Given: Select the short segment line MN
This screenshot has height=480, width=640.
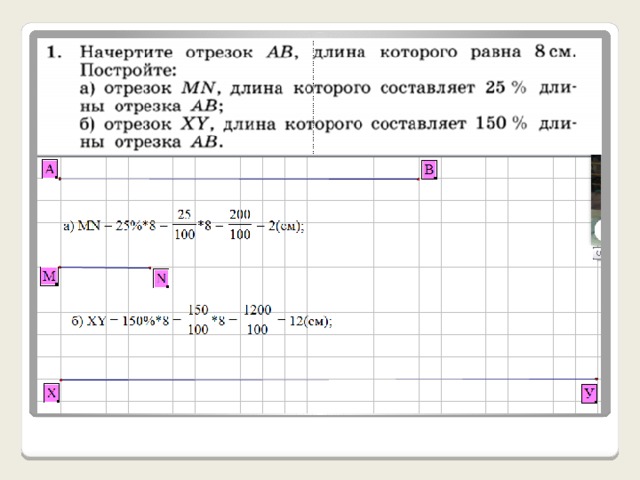Looking at the screenshot, I should [x=105, y=268].
